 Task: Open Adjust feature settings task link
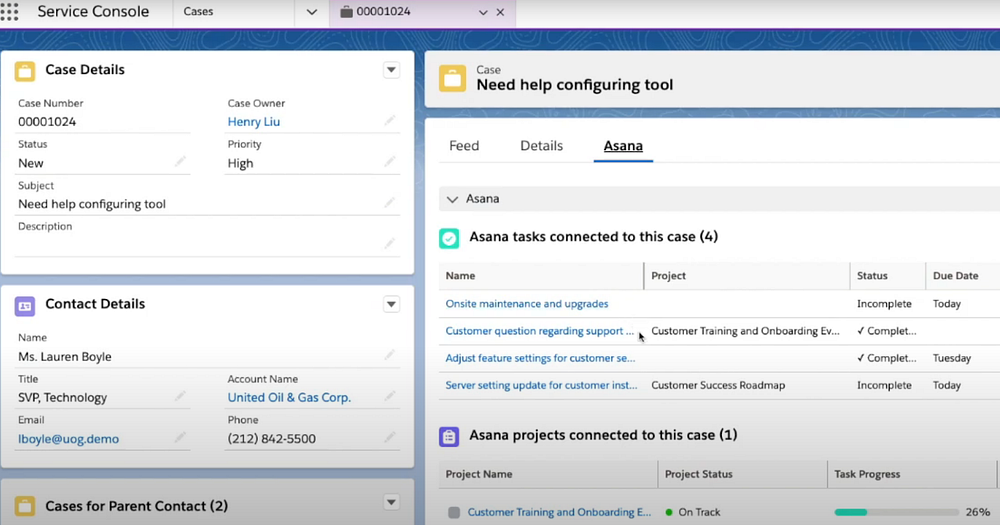(x=540, y=358)
